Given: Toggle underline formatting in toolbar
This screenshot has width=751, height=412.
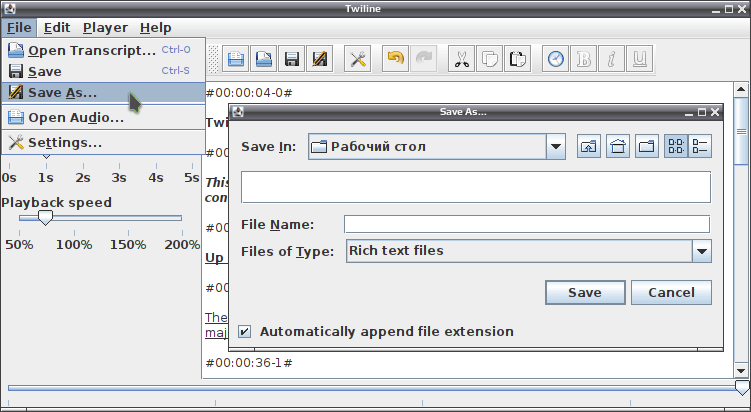Looking at the screenshot, I should point(639,59).
